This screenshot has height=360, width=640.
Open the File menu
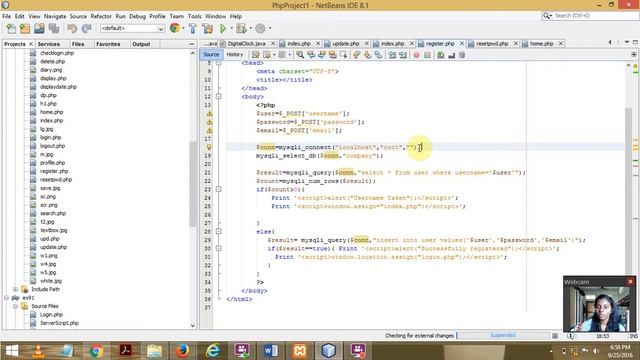pyautogui.click(x=7, y=16)
